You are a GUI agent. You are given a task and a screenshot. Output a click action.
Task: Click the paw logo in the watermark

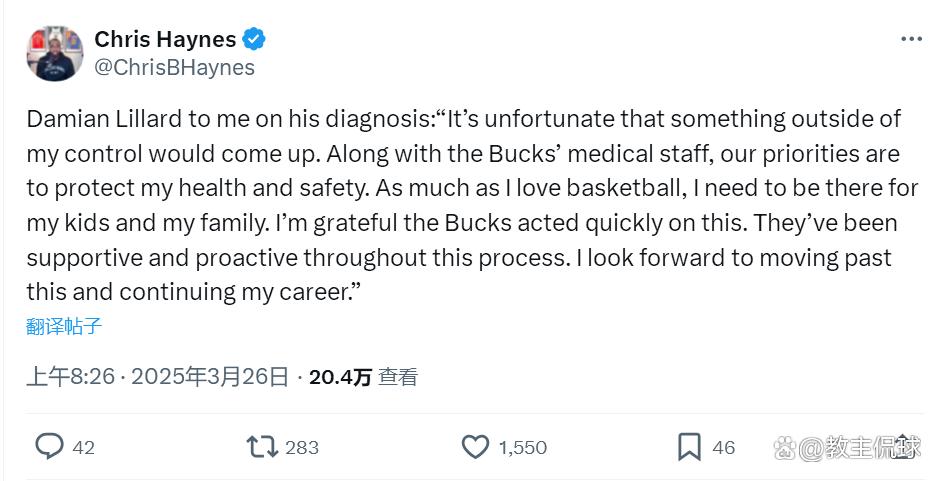point(787,446)
